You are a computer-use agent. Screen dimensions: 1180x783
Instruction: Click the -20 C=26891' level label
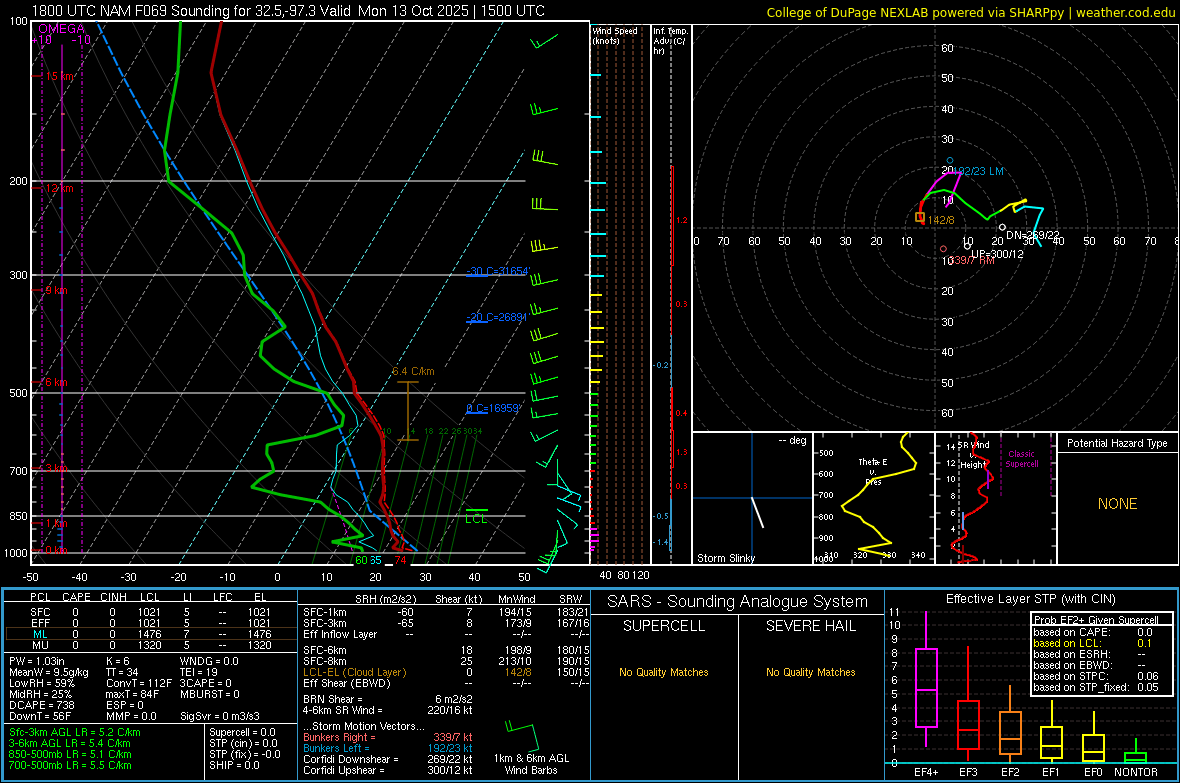point(497,317)
